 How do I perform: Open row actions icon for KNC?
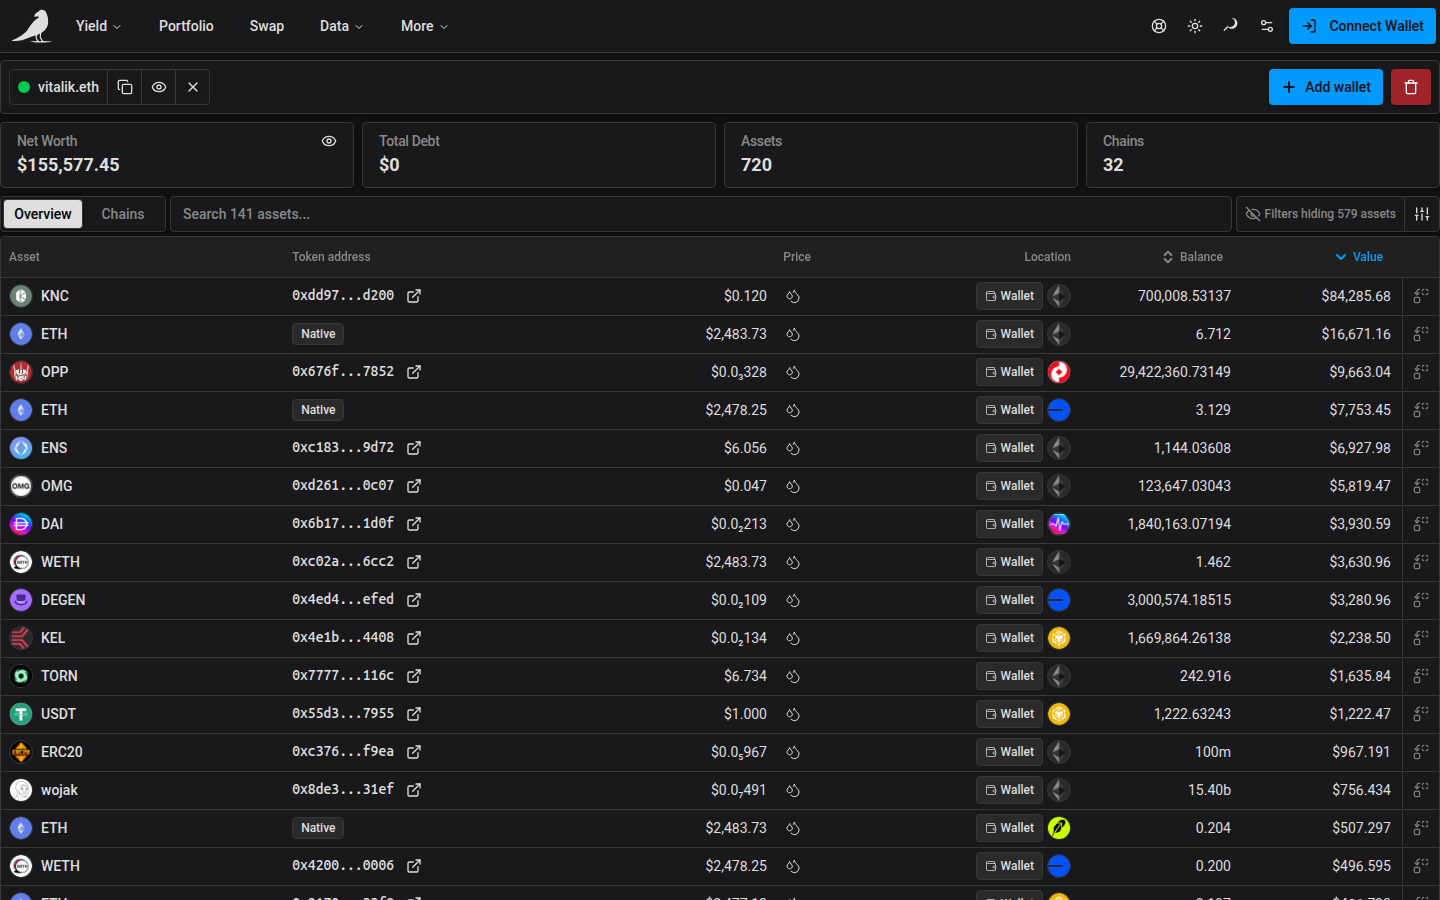1420,296
